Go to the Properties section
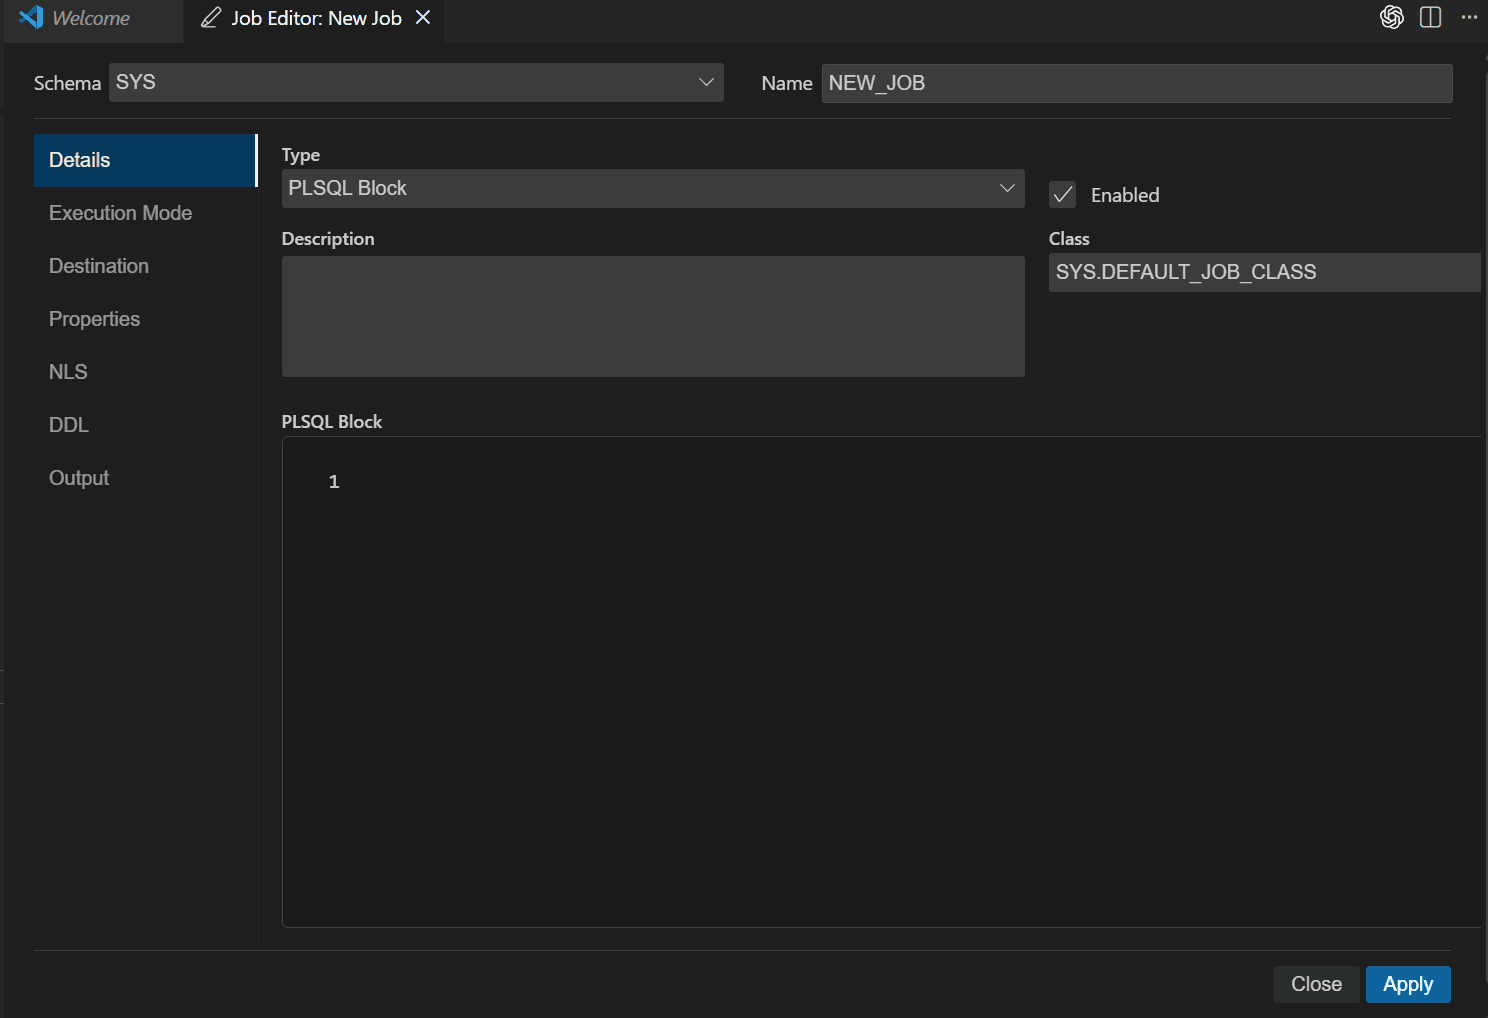Image resolution: width=1488 pixels, height=1018 pixels. point(94,319)
